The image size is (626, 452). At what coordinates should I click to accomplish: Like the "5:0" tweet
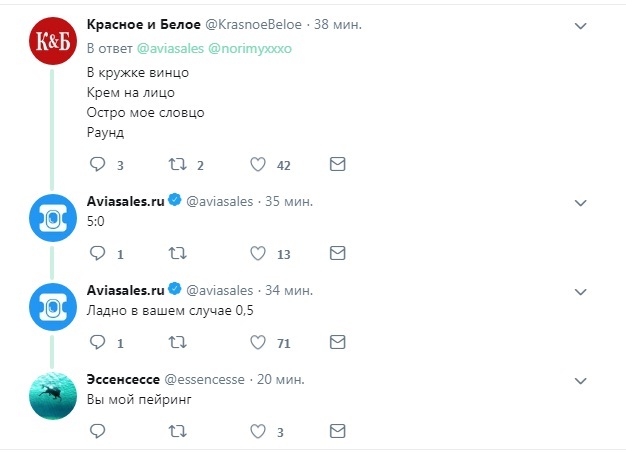[257, 254]
